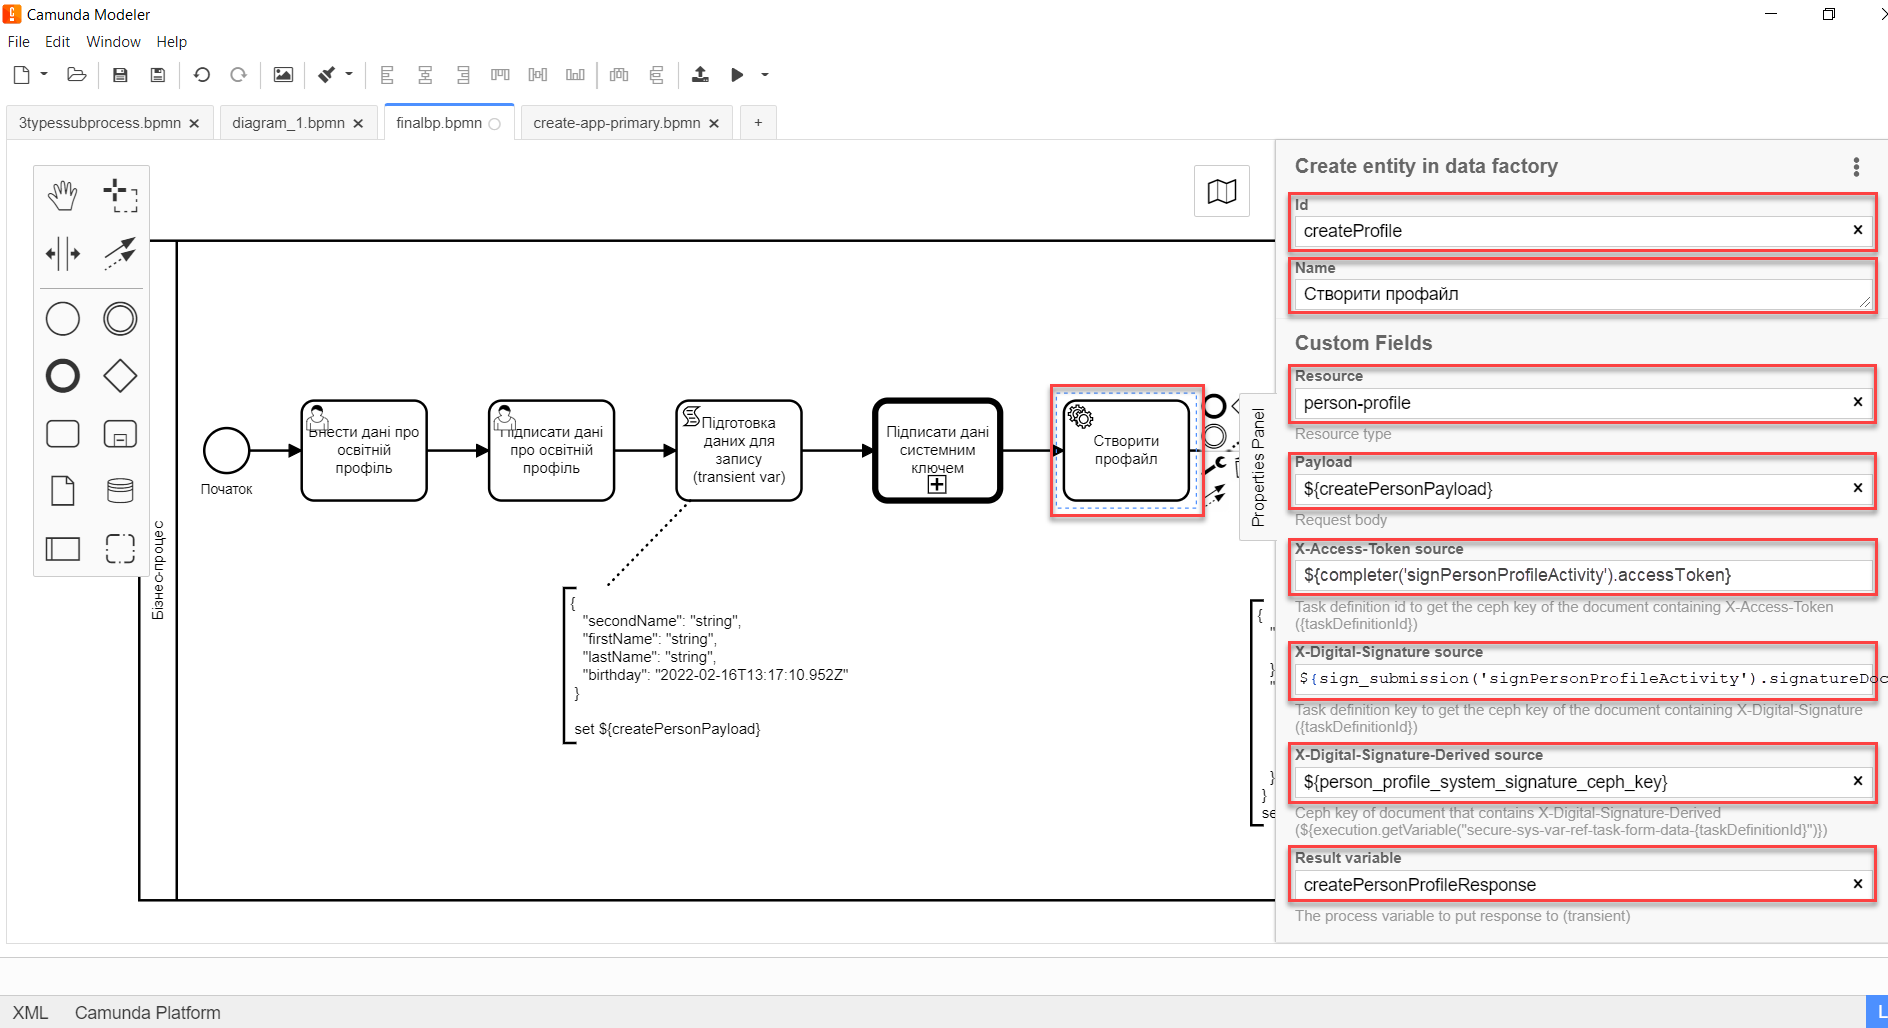Open a diagram file from disk

pos(77,75)
